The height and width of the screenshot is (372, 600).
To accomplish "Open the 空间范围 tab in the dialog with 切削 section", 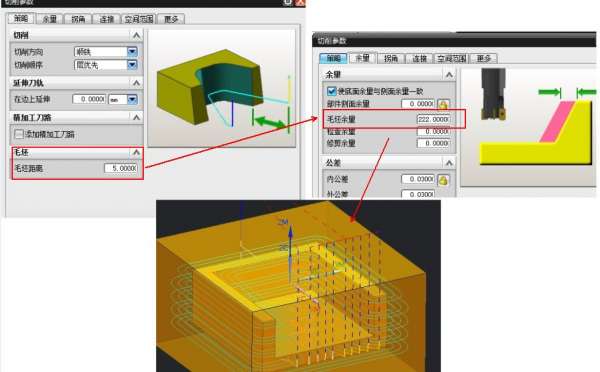I will 139,19.
